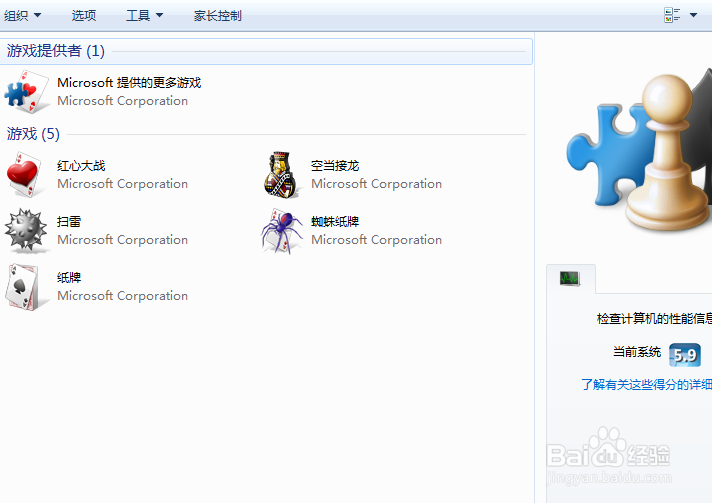Select the 蜘蛛纸牌 spider icon
The image size is (712, 503).
tap(282, 231)
